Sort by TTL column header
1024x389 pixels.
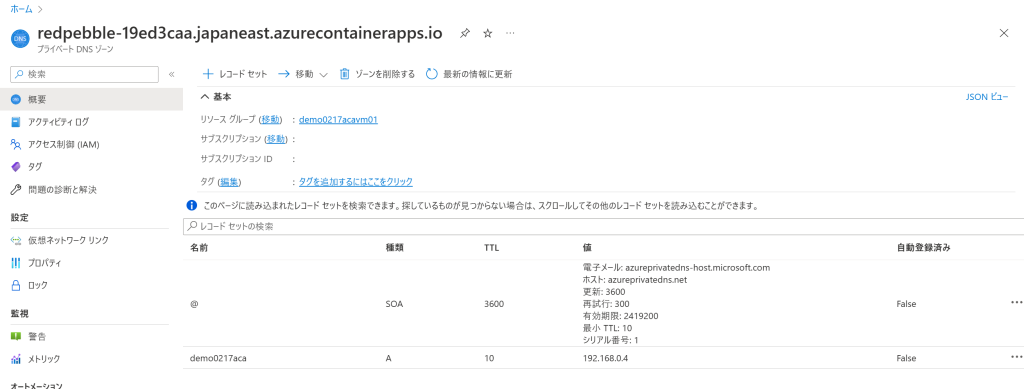pos(491,249)
